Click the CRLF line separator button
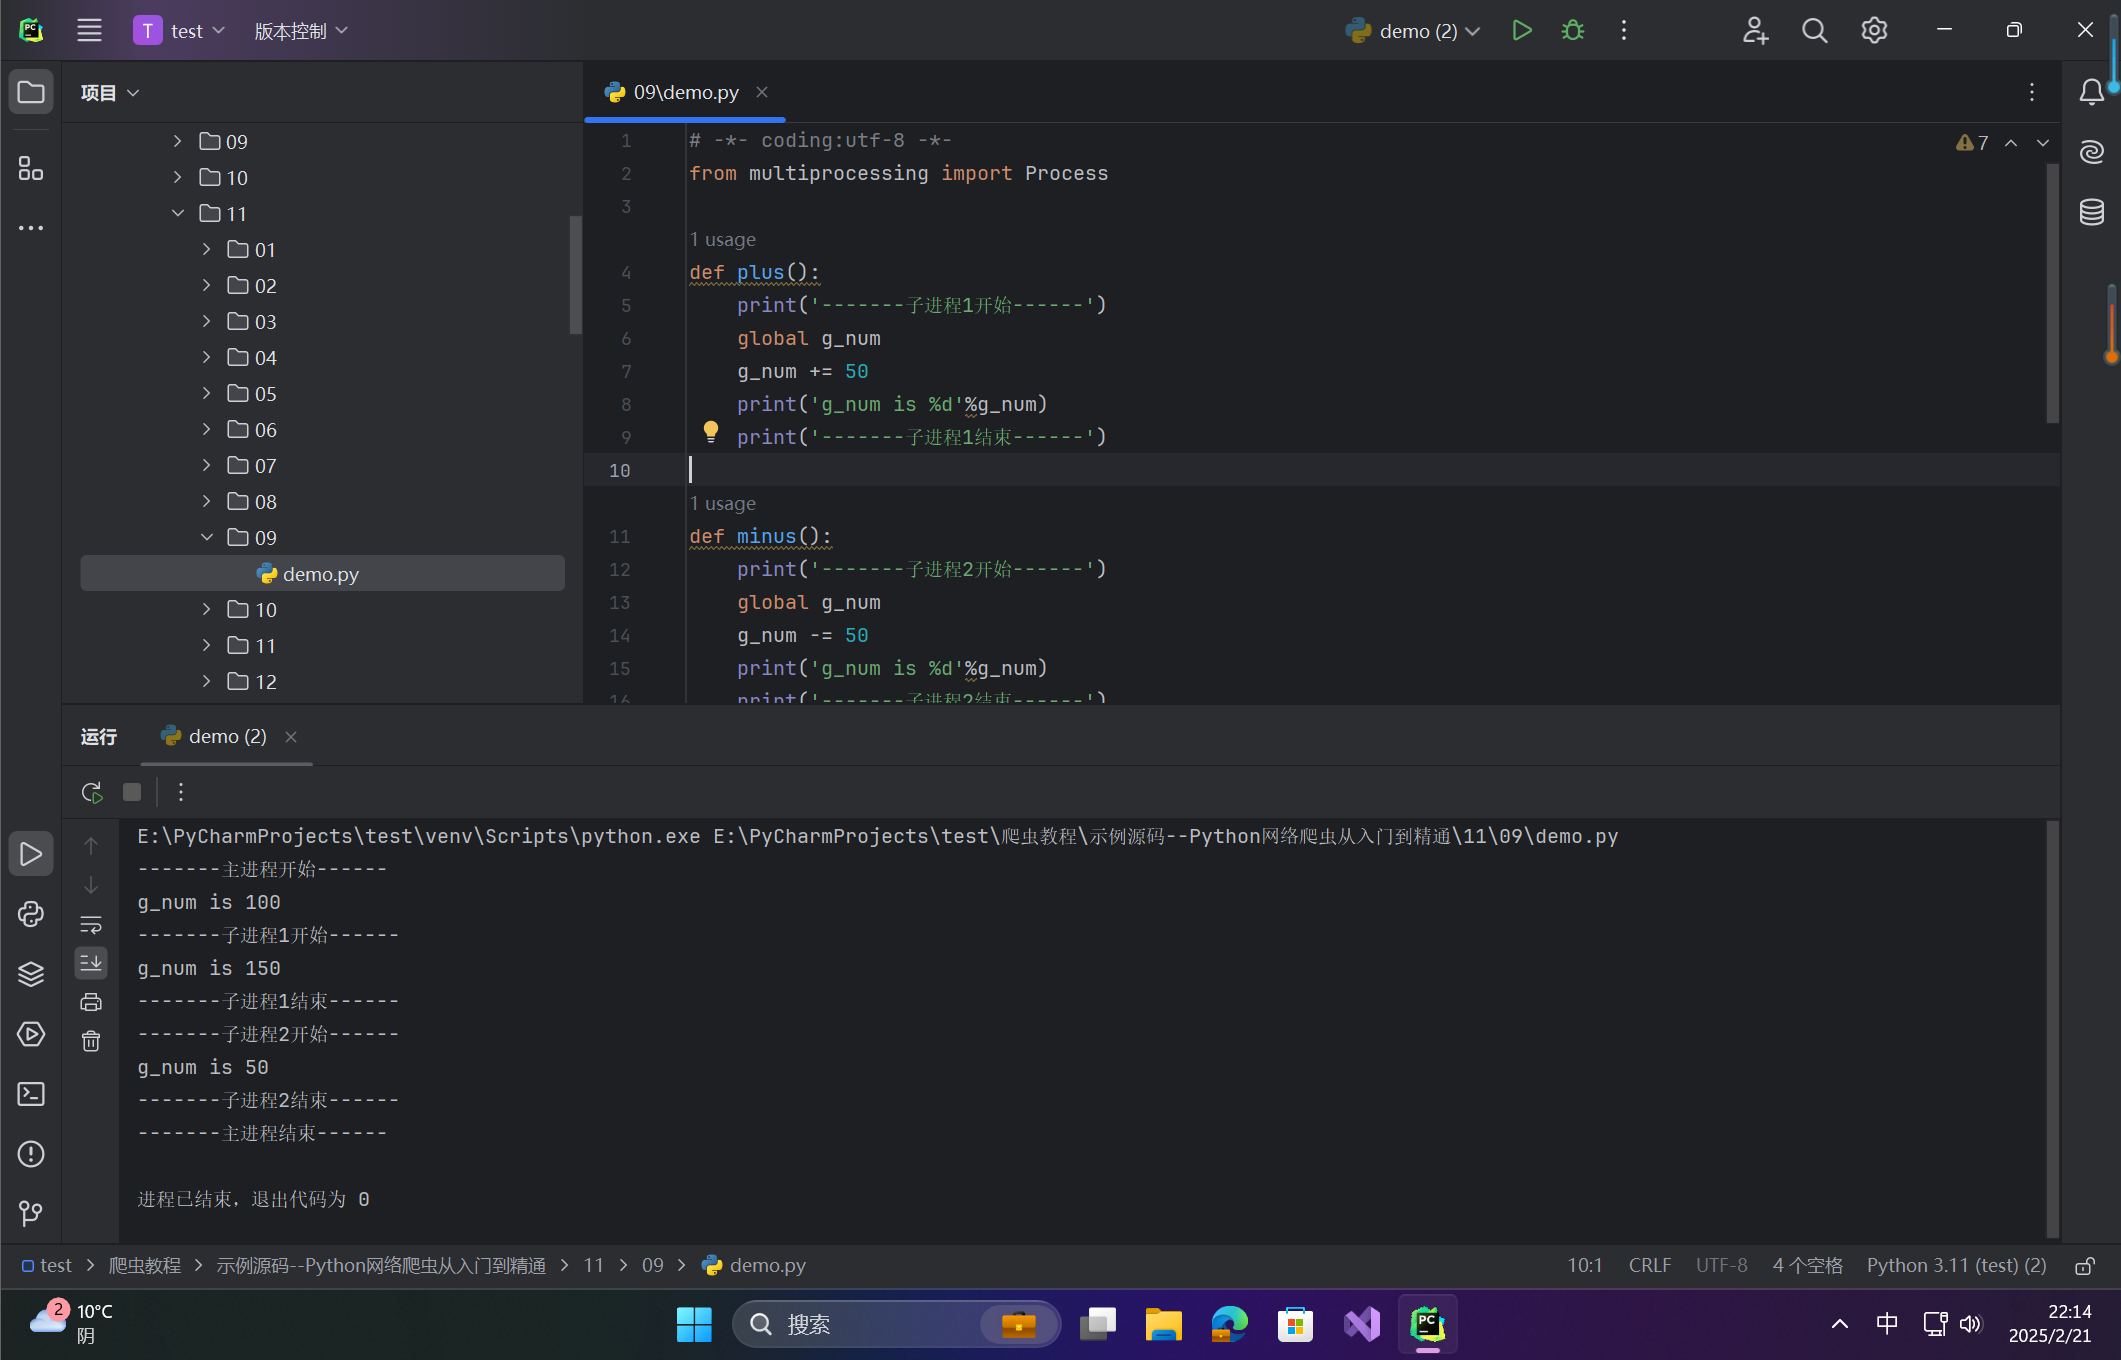 pyautogui.click(x=1649, y=1266)
